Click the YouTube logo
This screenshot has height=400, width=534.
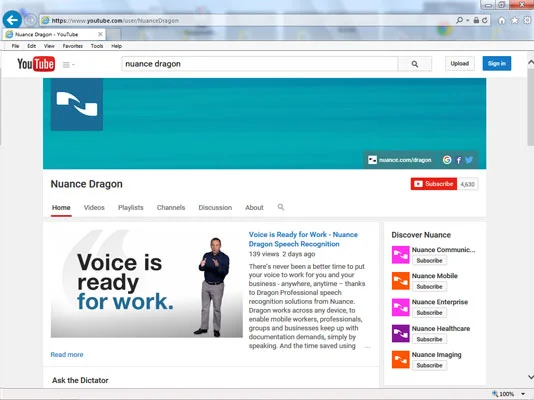pos(36,64)
